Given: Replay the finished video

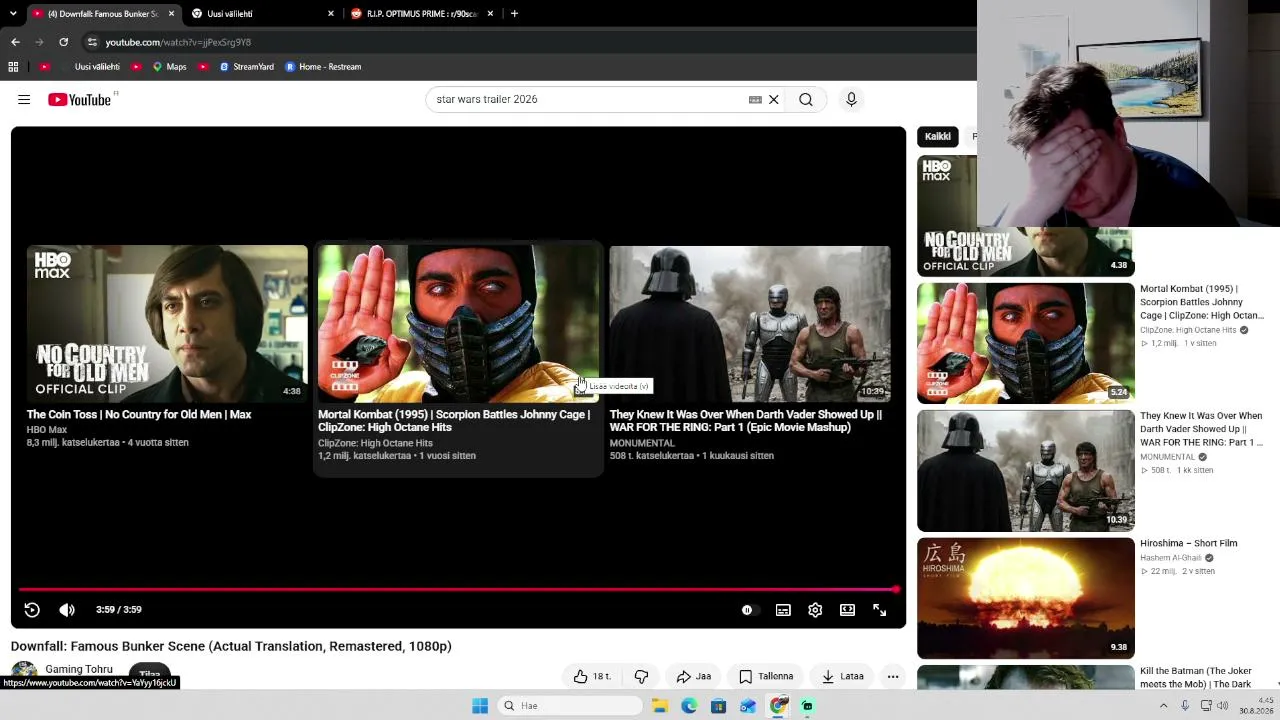Looking at the screenshot, I should tap(32, 610).
